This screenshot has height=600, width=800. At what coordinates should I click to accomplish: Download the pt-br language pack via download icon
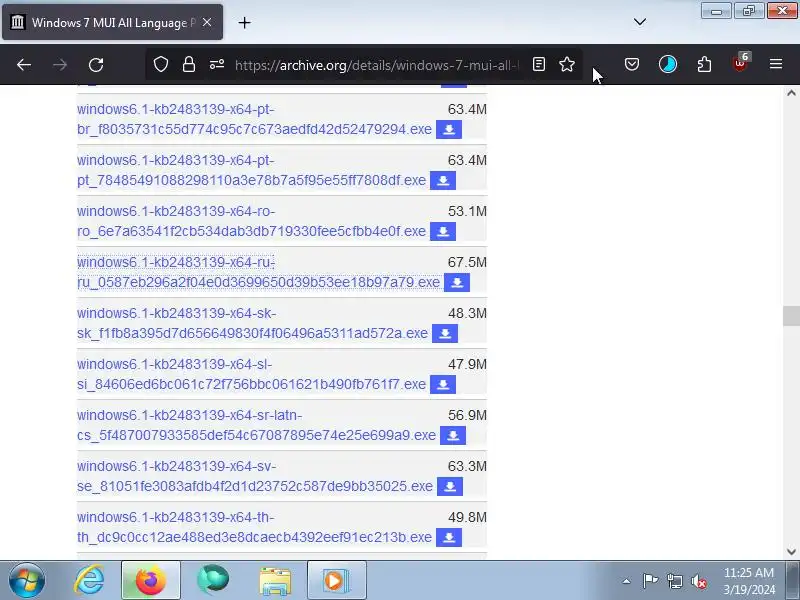click(x=449, y=130)
